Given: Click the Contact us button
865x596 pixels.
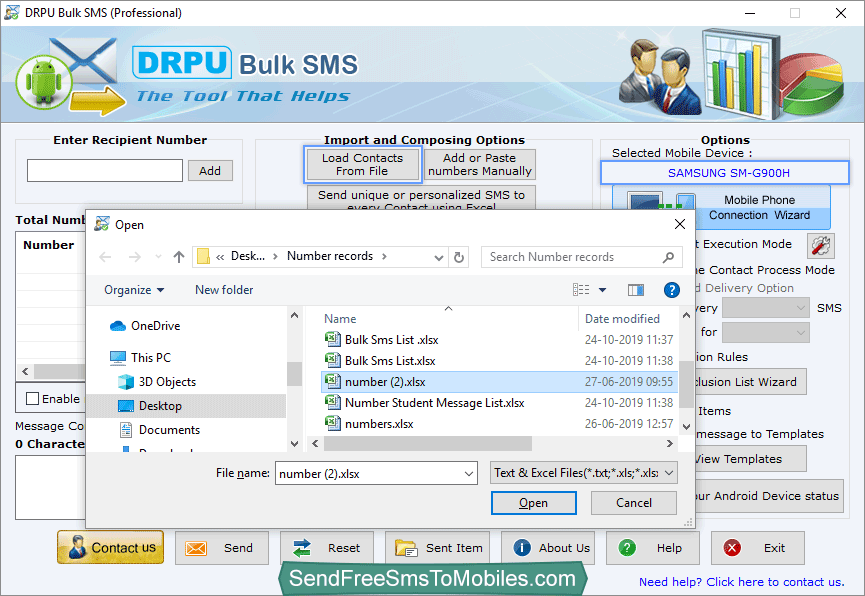Looking at the screenshot, I should coord(110,547).
